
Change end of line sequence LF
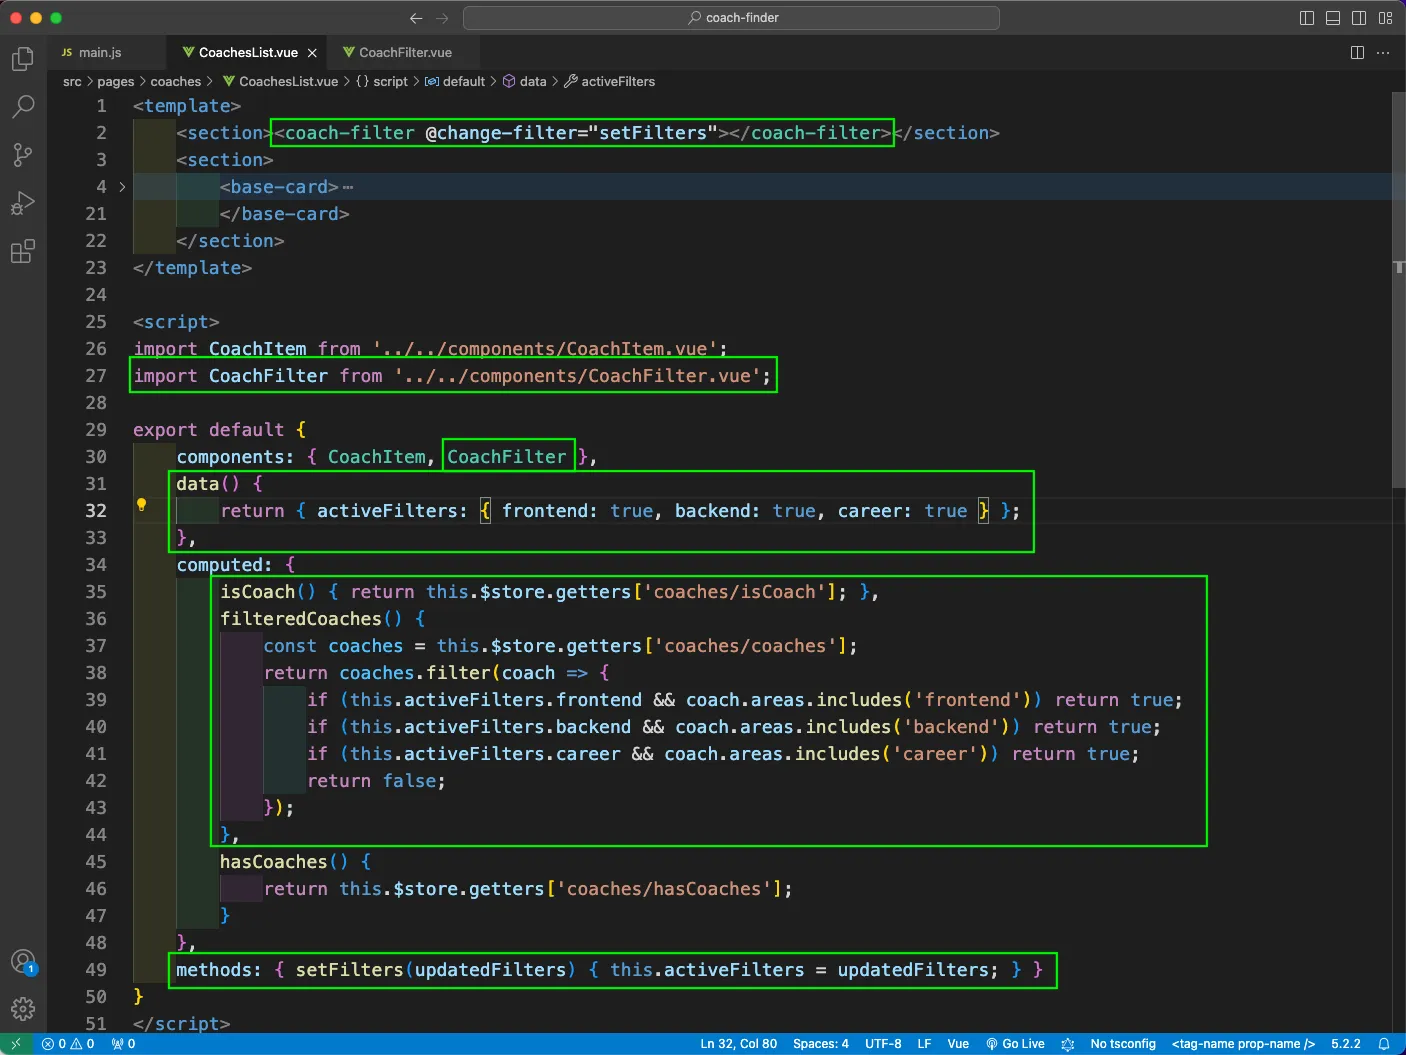[x=924, y=1044]
